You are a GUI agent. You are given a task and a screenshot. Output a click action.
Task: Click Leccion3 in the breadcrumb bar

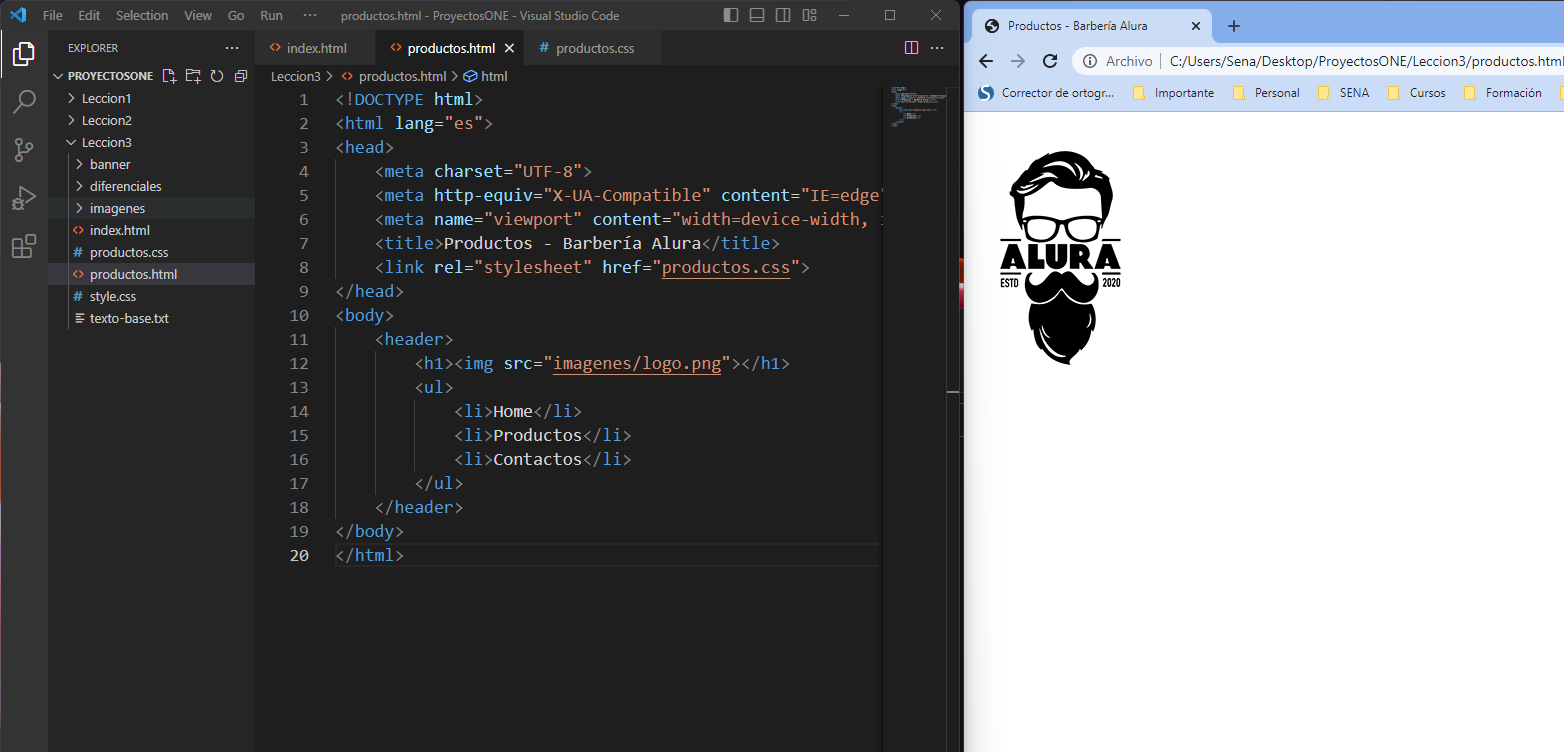(x=296, y=76)
